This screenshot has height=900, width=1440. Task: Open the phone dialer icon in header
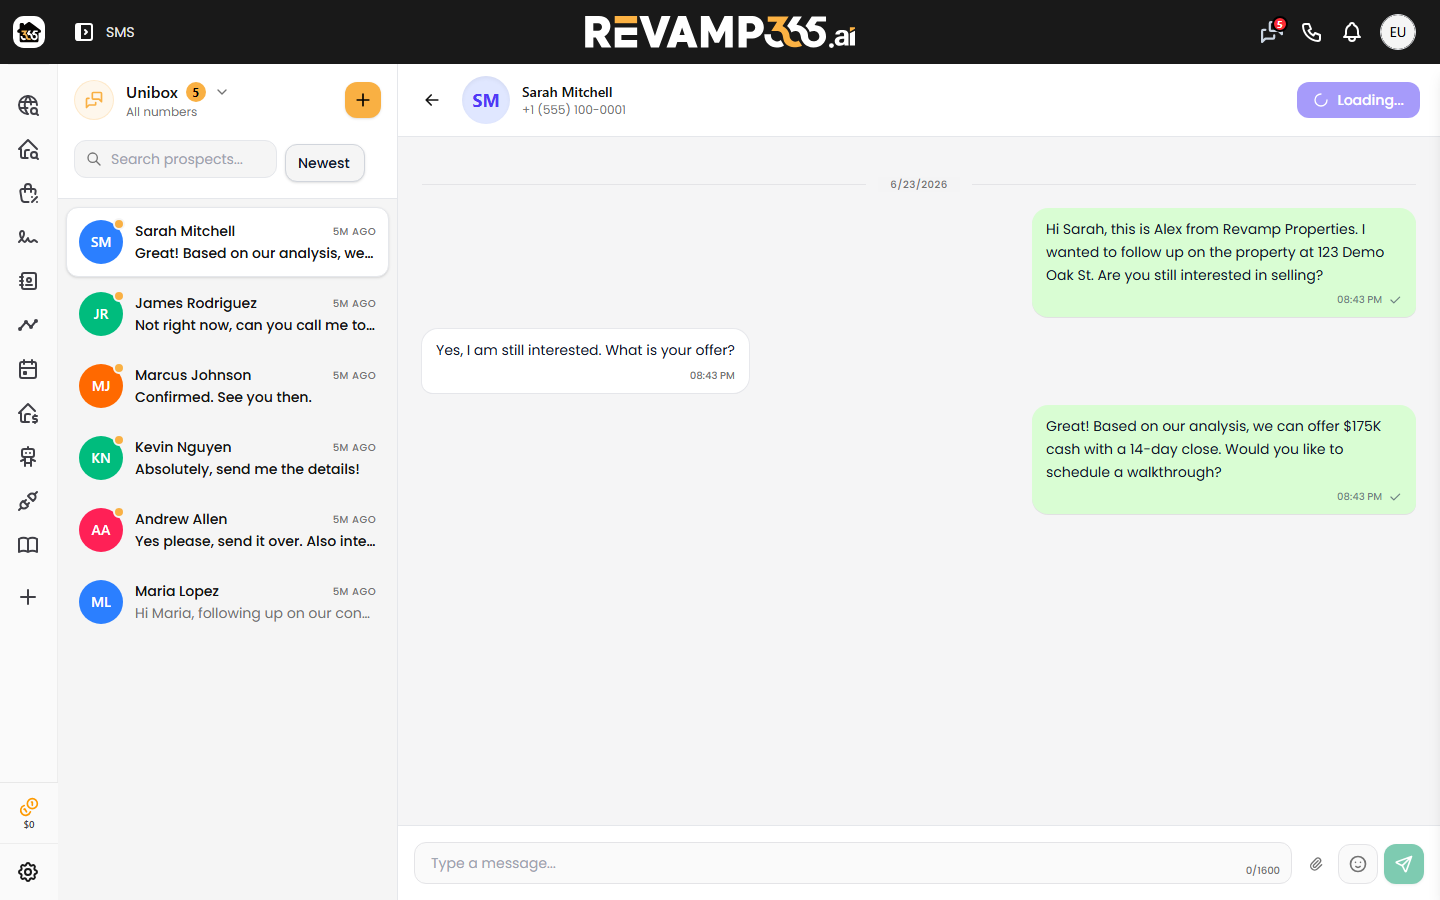tap(1312, 32)
